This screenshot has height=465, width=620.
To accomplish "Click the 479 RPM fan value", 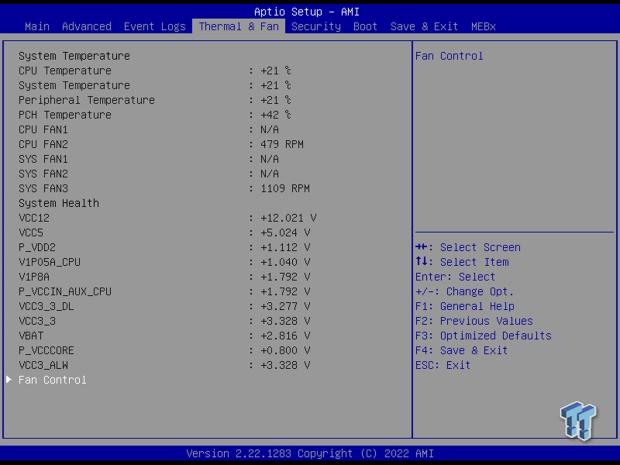I will pos(282,144).
